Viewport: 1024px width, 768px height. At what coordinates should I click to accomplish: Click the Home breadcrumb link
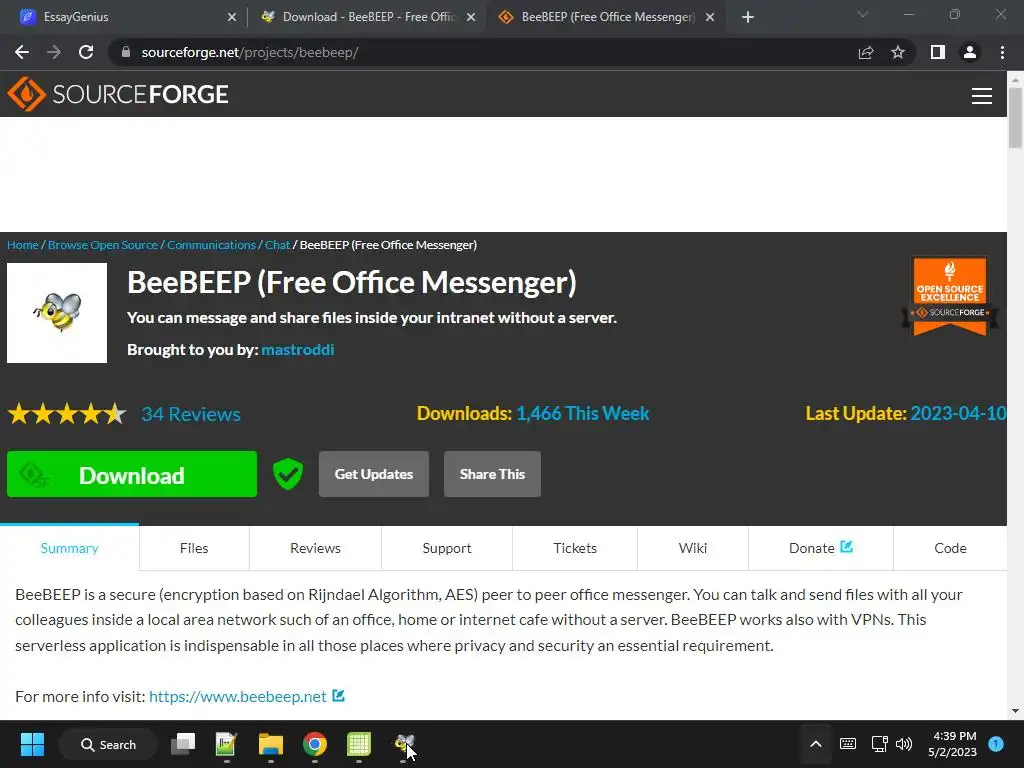point(23,245)
